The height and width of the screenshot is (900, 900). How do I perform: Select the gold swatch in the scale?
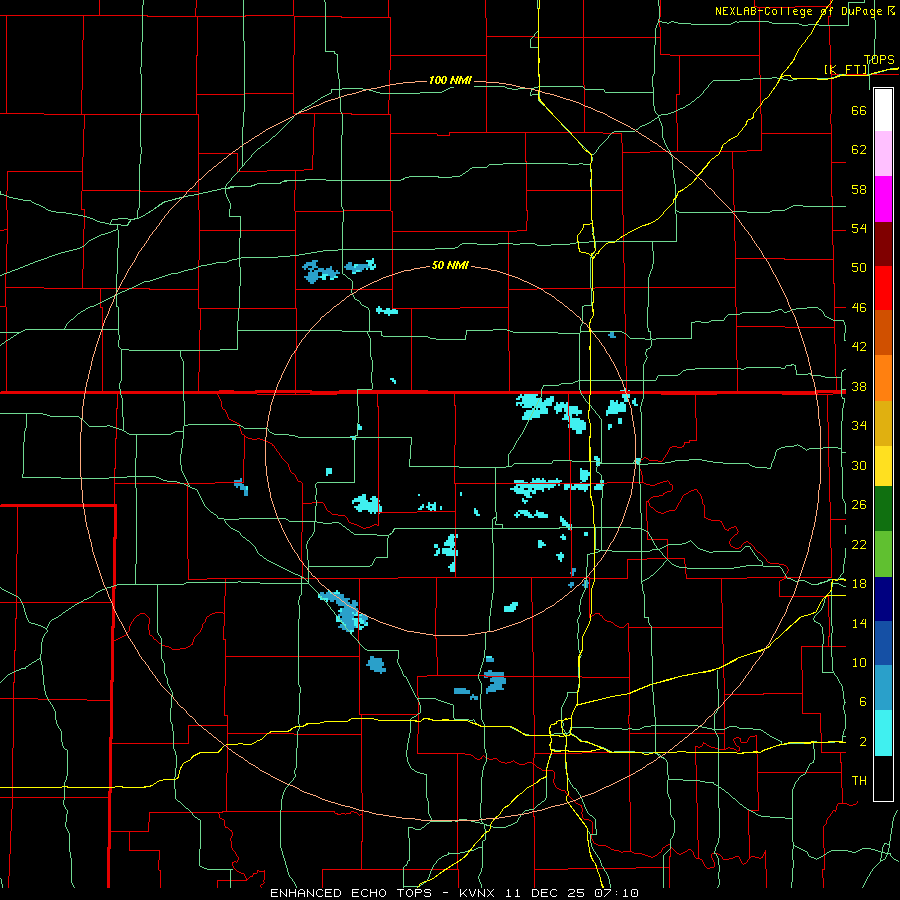[x=883, y=424]
